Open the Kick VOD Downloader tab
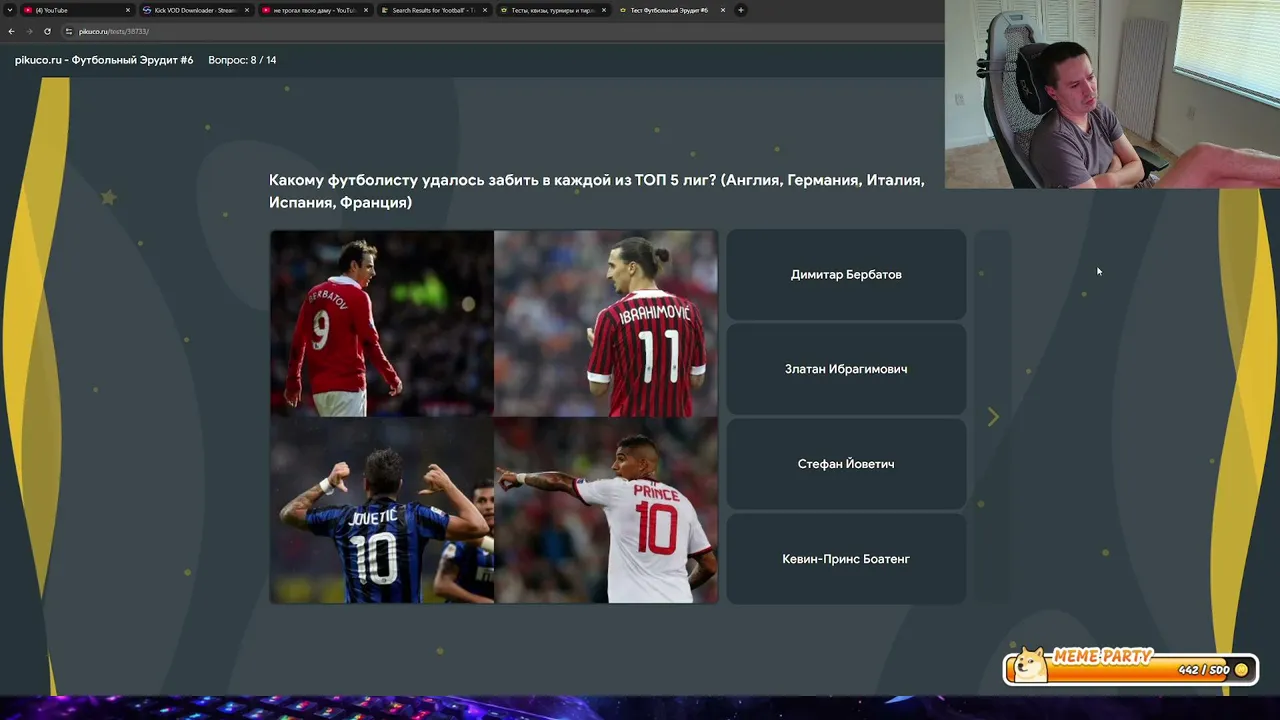 [196, 10]
